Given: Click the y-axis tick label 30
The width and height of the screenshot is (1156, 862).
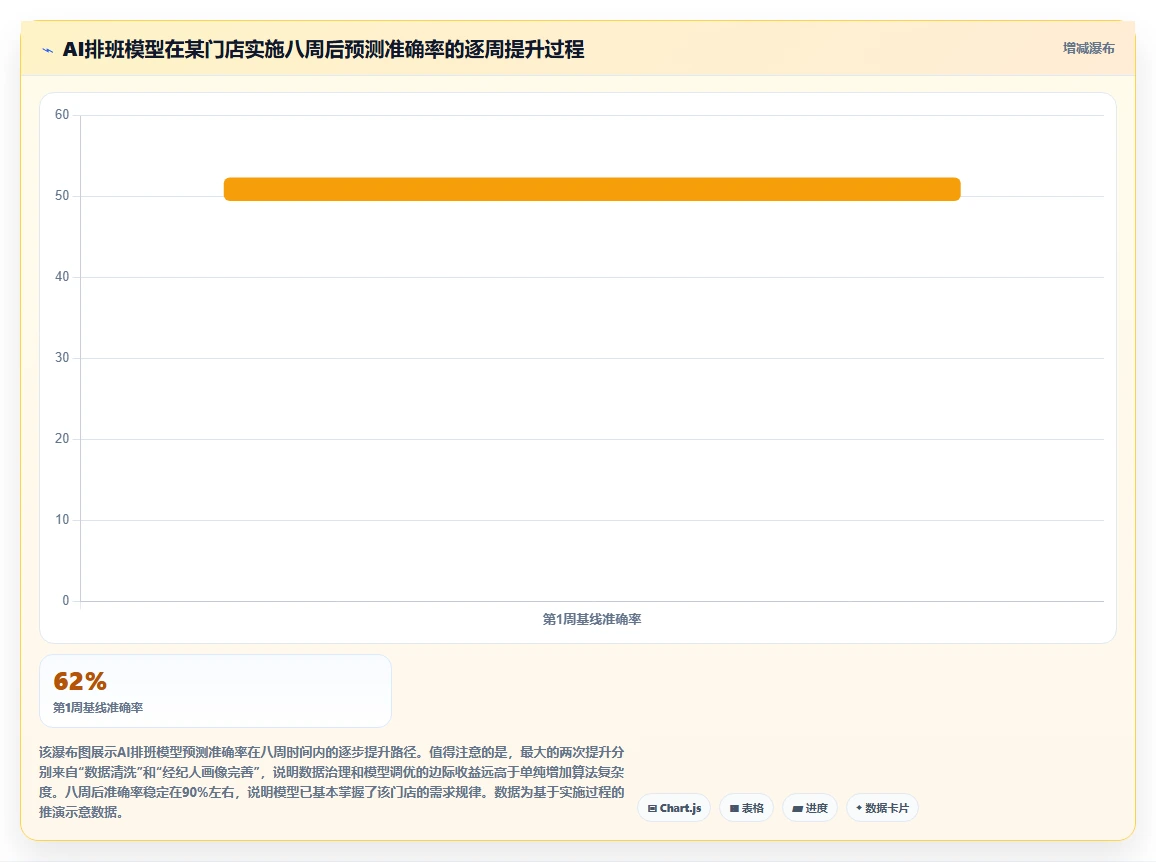Looking at the screenshot, I should [x=62, y=358].
